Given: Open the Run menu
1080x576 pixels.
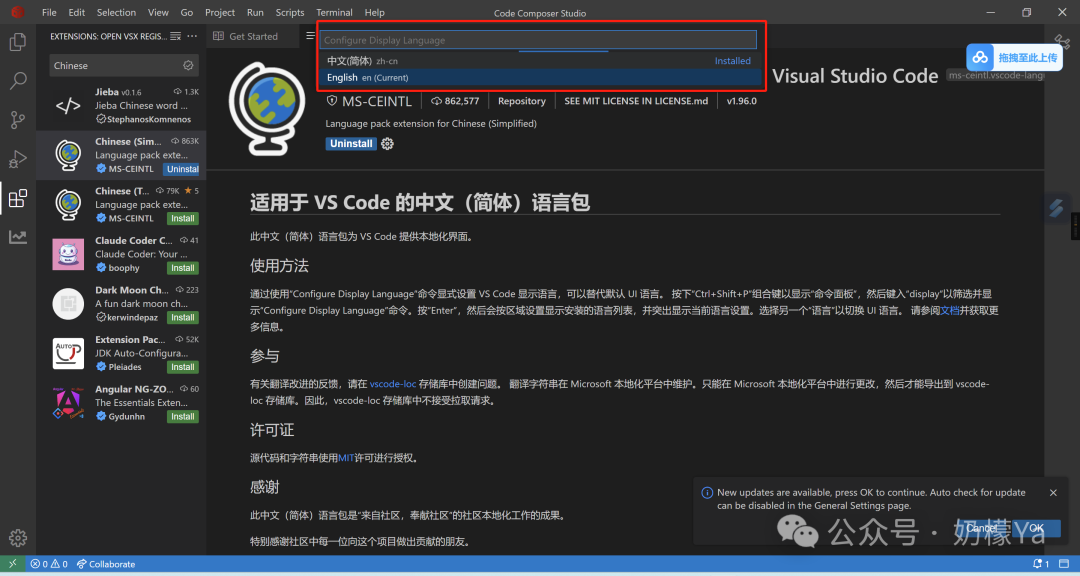Looking at the screenshot, I should 255,12.
